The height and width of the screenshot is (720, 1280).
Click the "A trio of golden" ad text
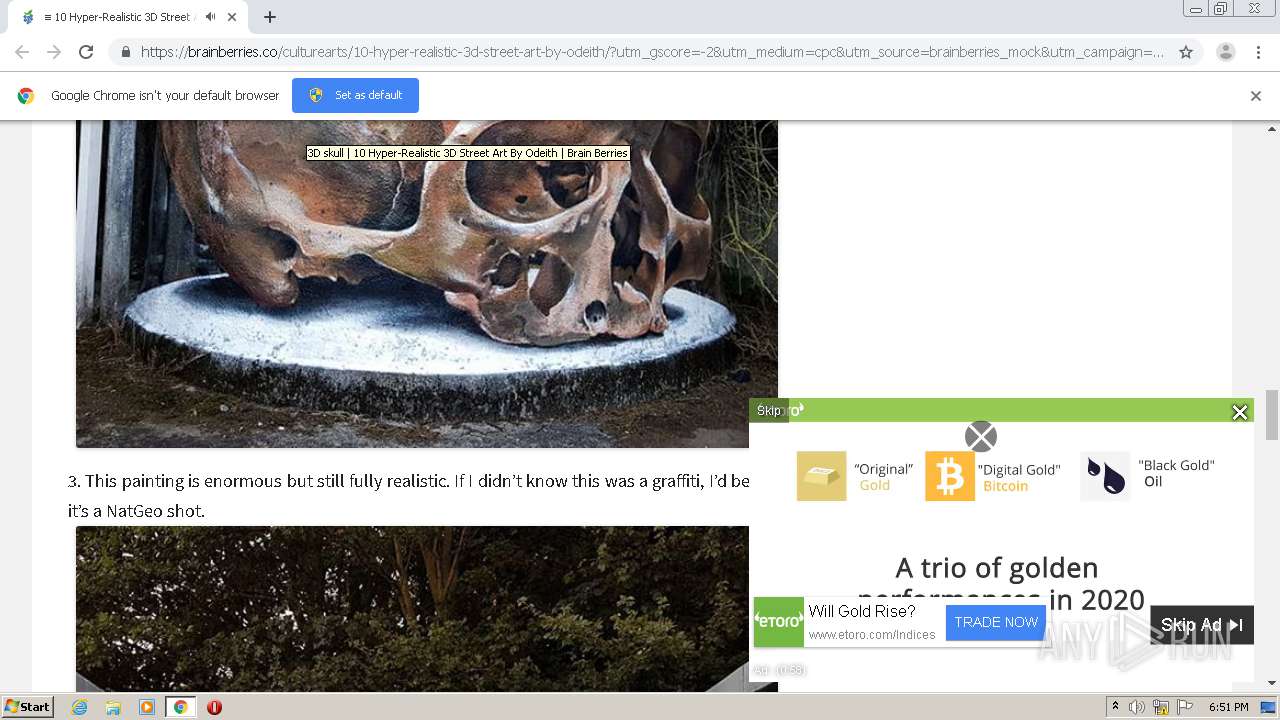tap(997, 568)
